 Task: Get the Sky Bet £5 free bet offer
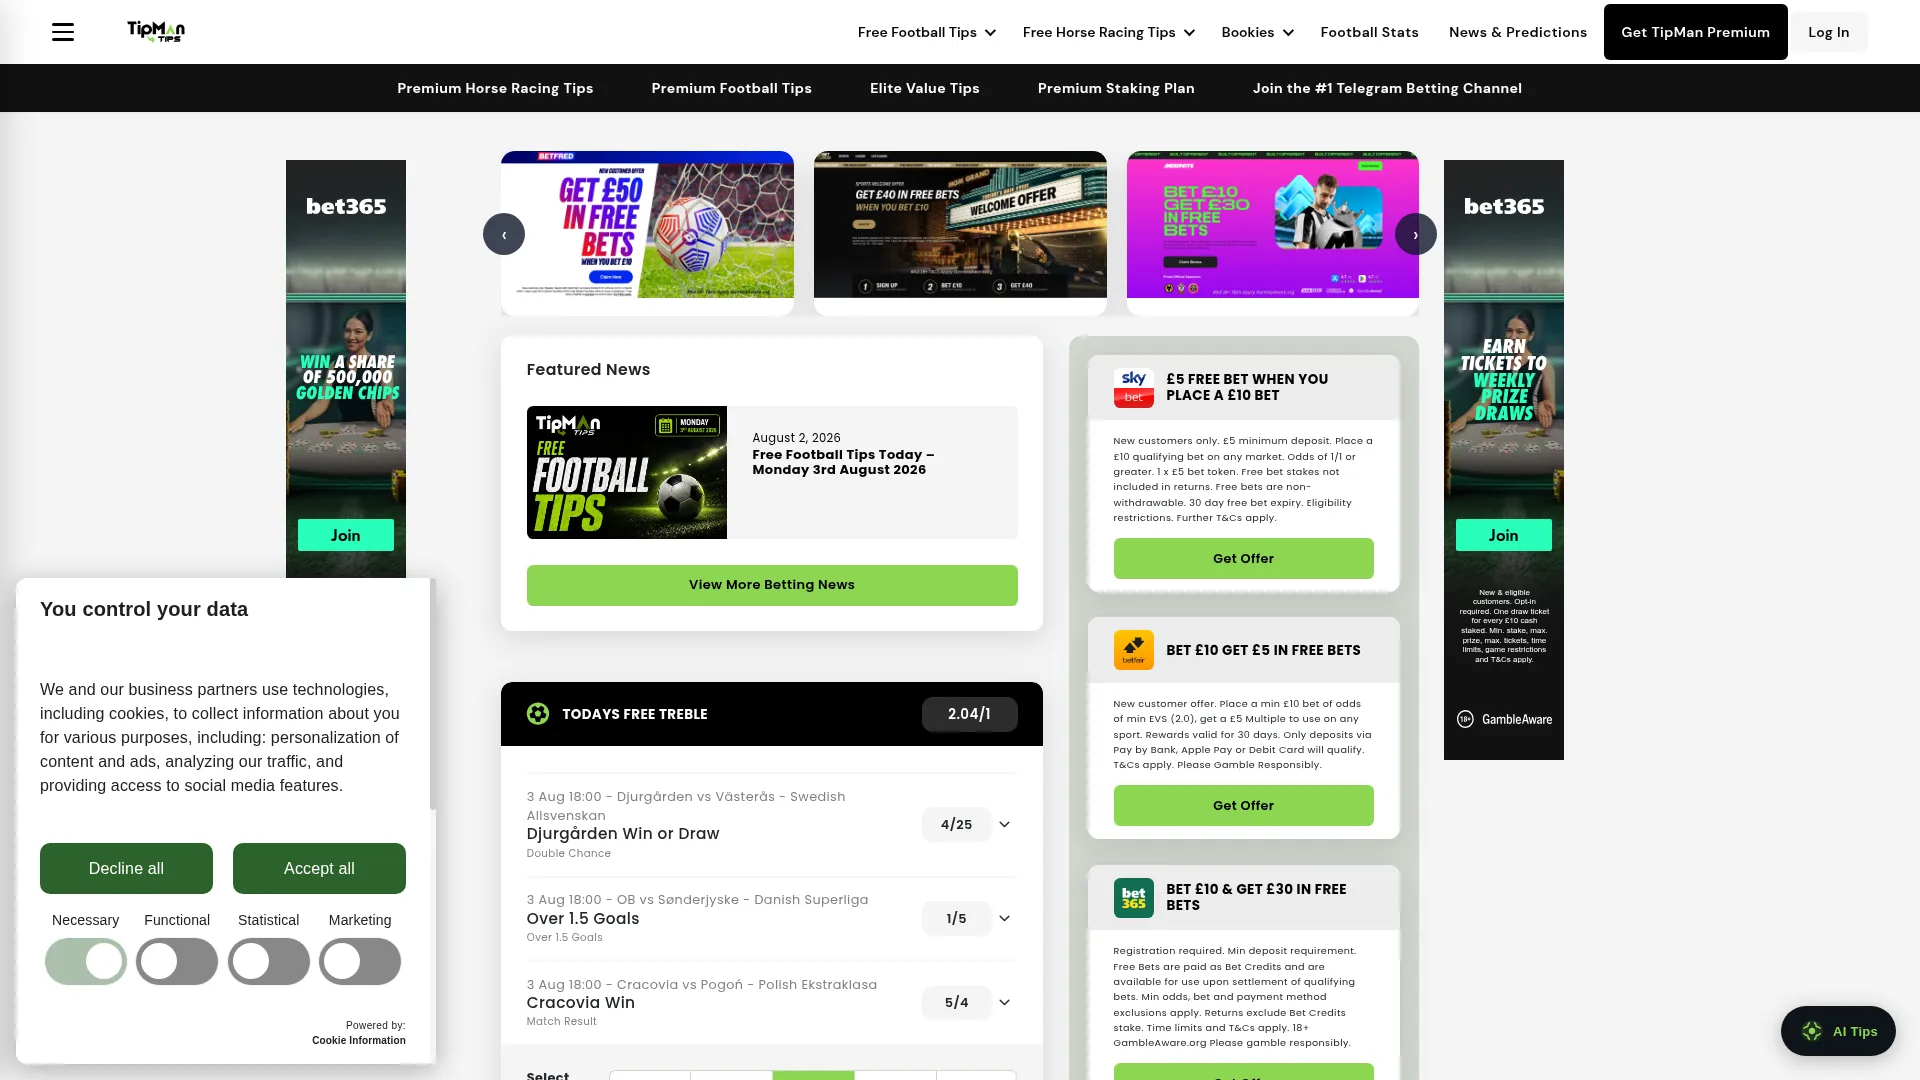tap(1244, 559)
